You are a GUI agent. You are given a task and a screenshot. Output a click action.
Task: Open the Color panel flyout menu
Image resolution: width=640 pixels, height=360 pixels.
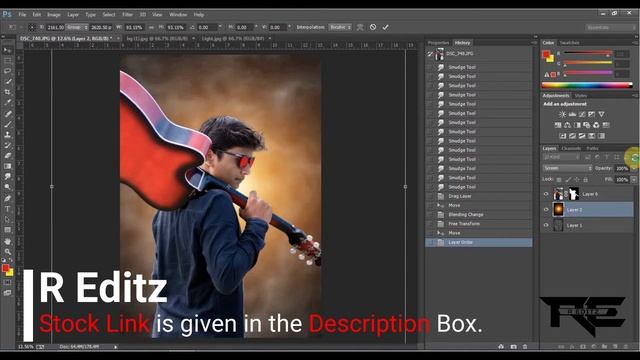[635, 42]
